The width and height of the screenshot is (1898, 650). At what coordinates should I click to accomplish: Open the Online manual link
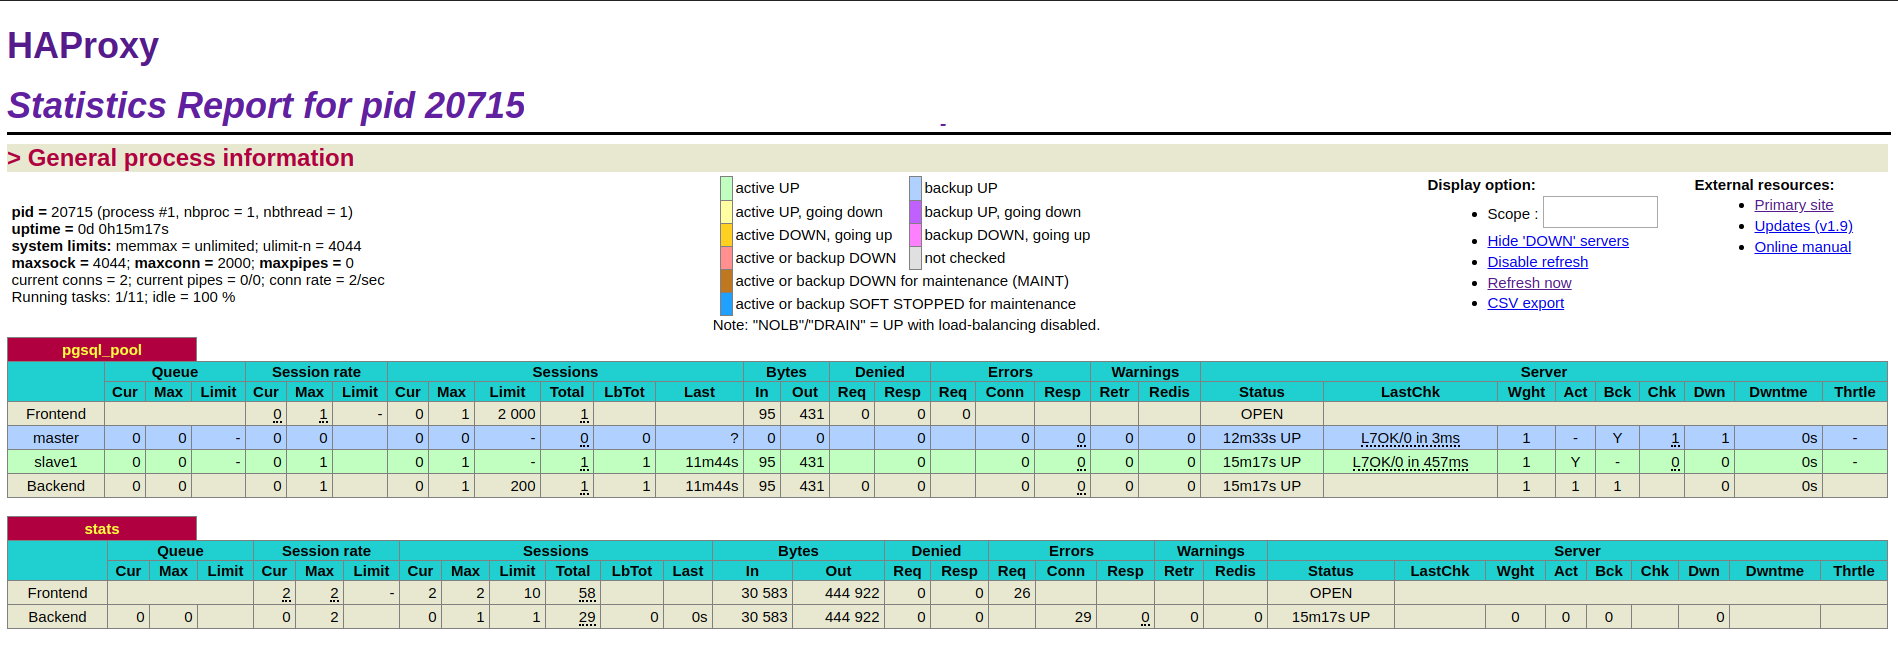tap(1802, 247)
